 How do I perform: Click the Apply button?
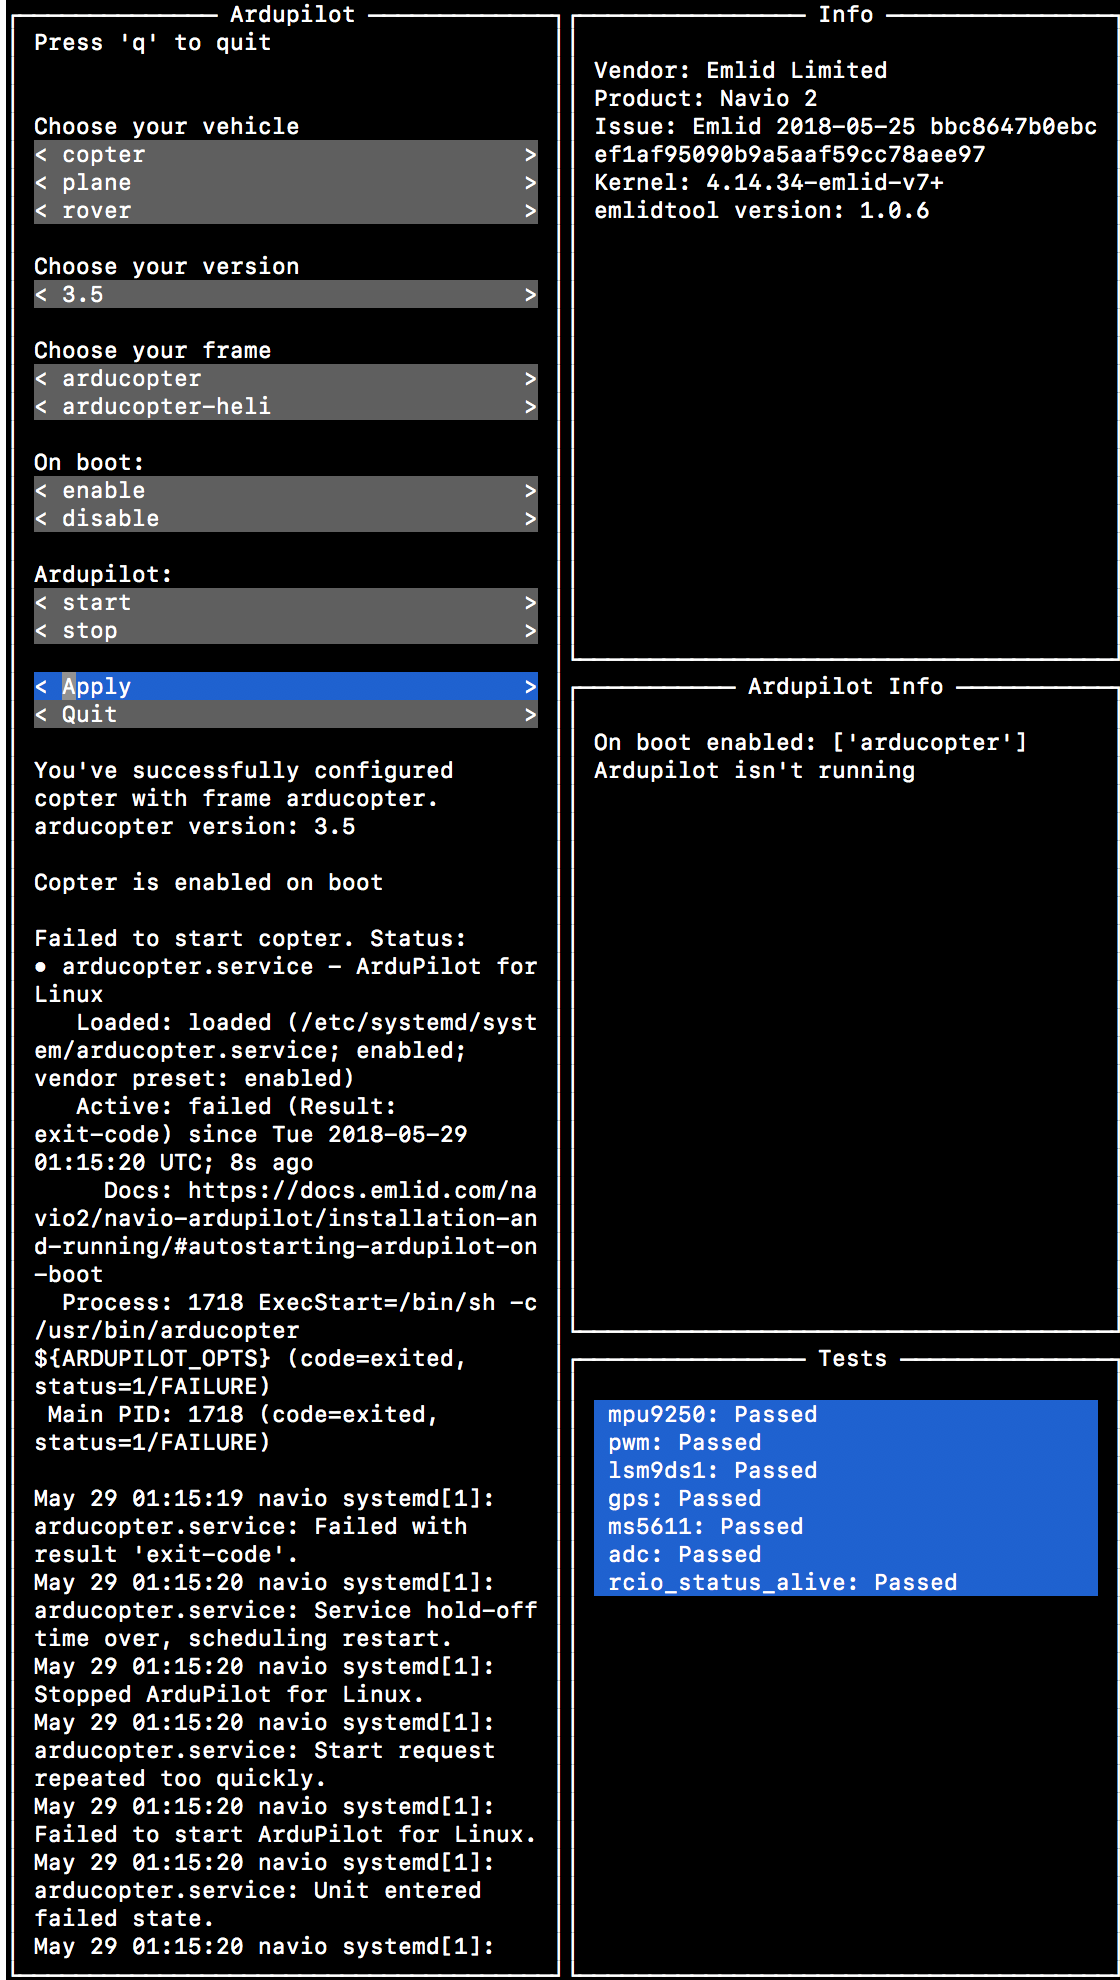(x=286, y=686)
